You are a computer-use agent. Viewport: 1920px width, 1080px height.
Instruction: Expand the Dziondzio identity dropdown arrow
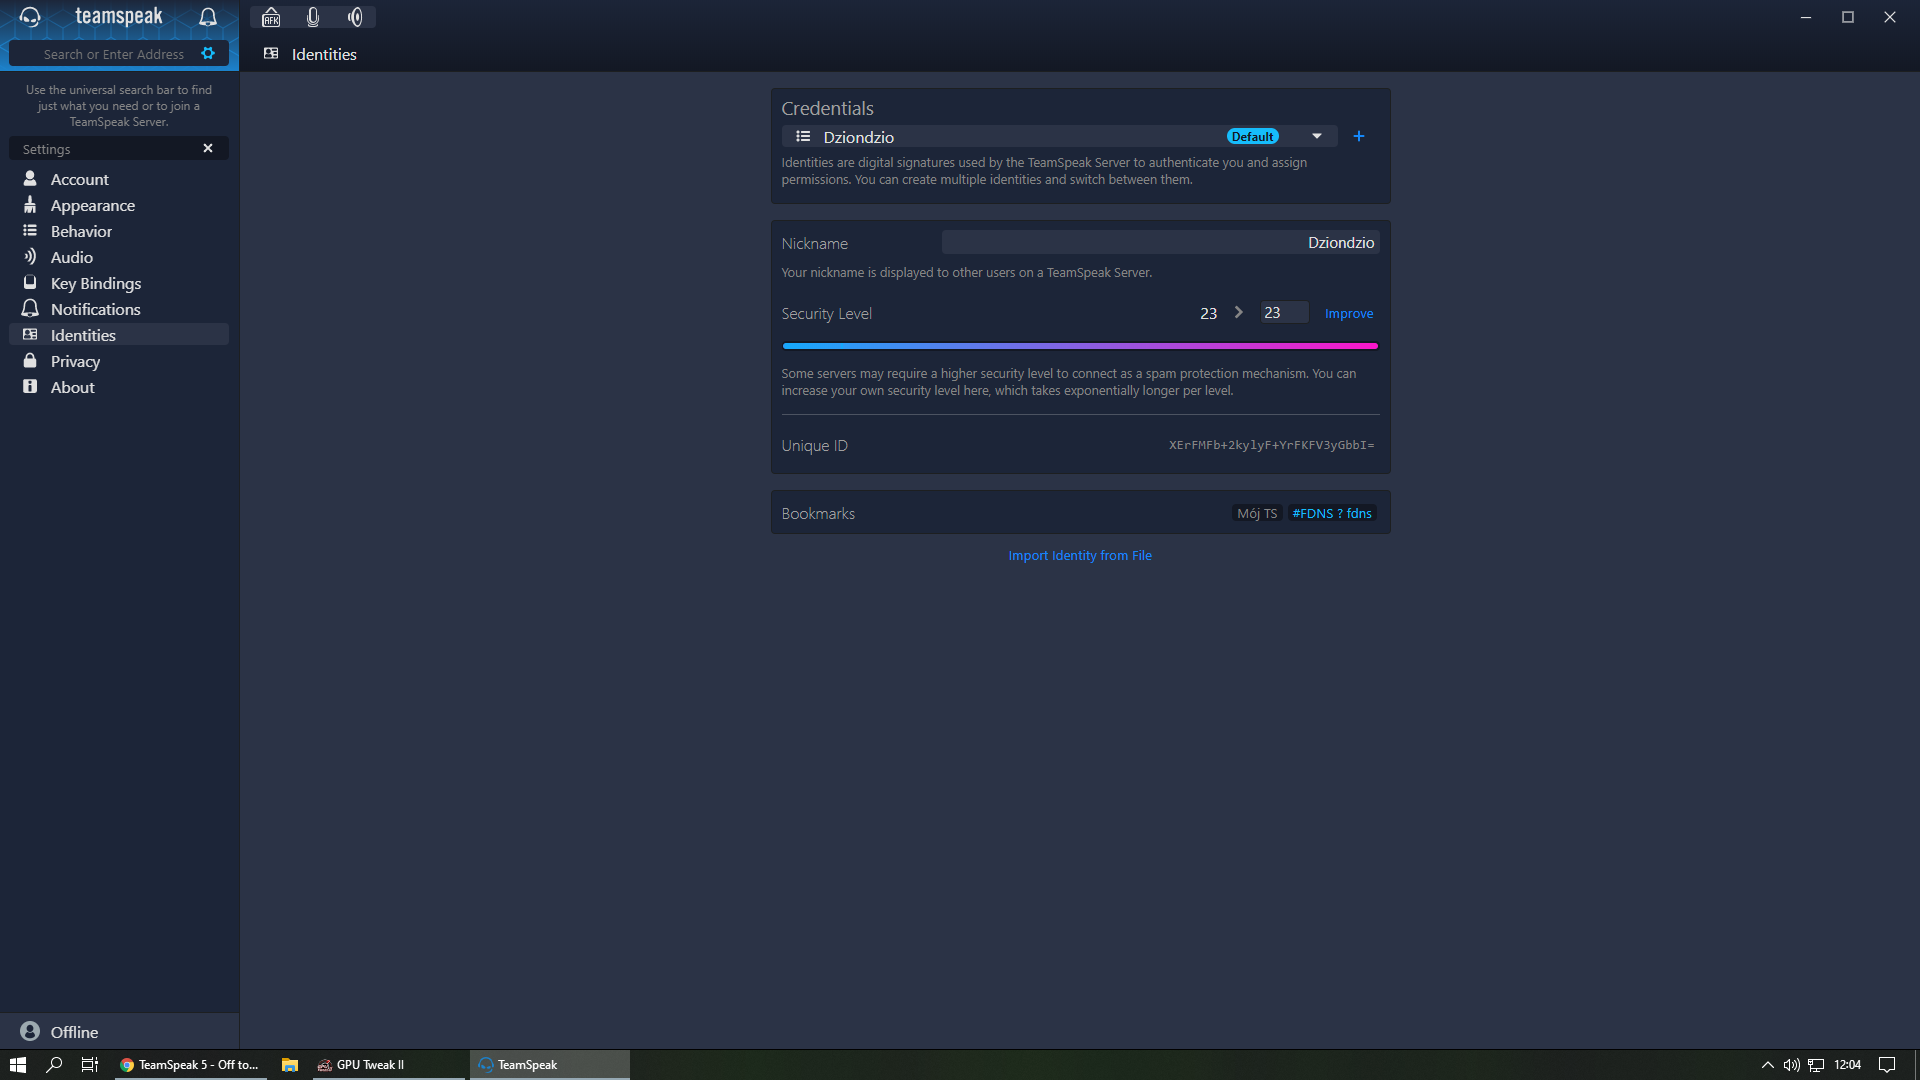point(1316,136)
